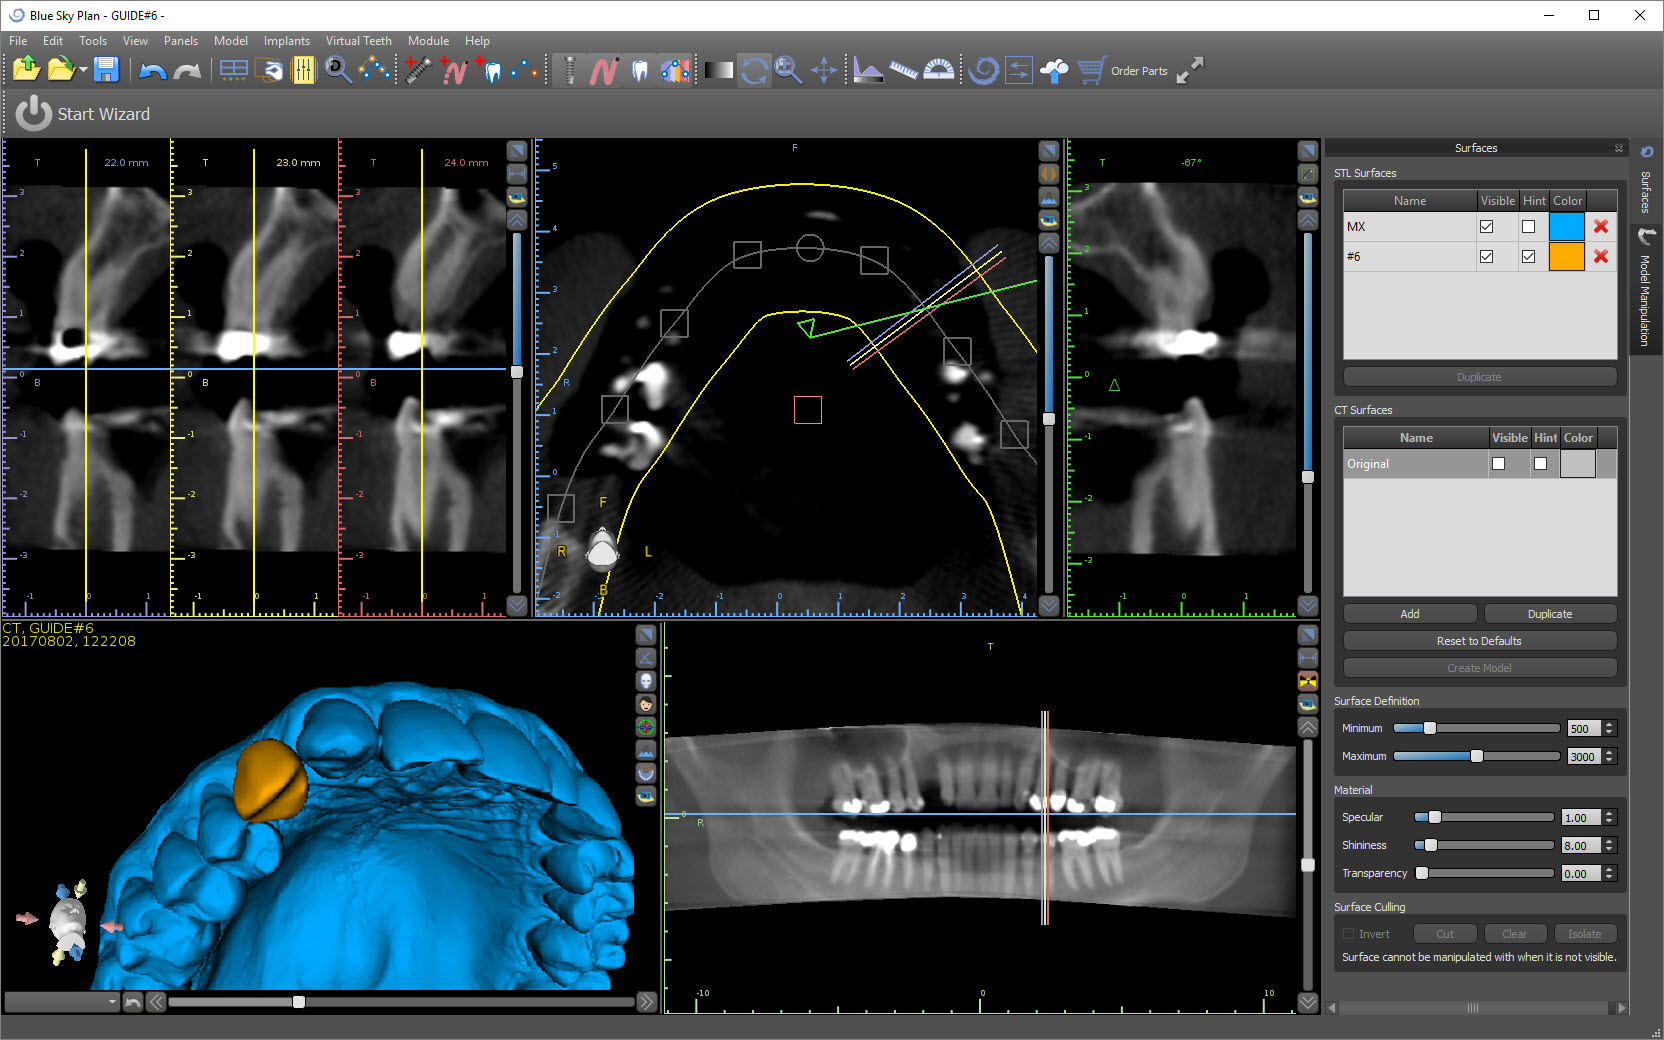Select the ruler distance tool
This screenshot has width=1664, height=1040.
click(903, 70)
